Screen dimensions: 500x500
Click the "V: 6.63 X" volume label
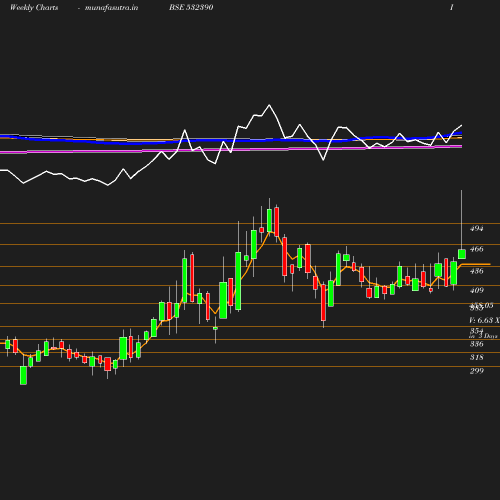pos(484,320)
